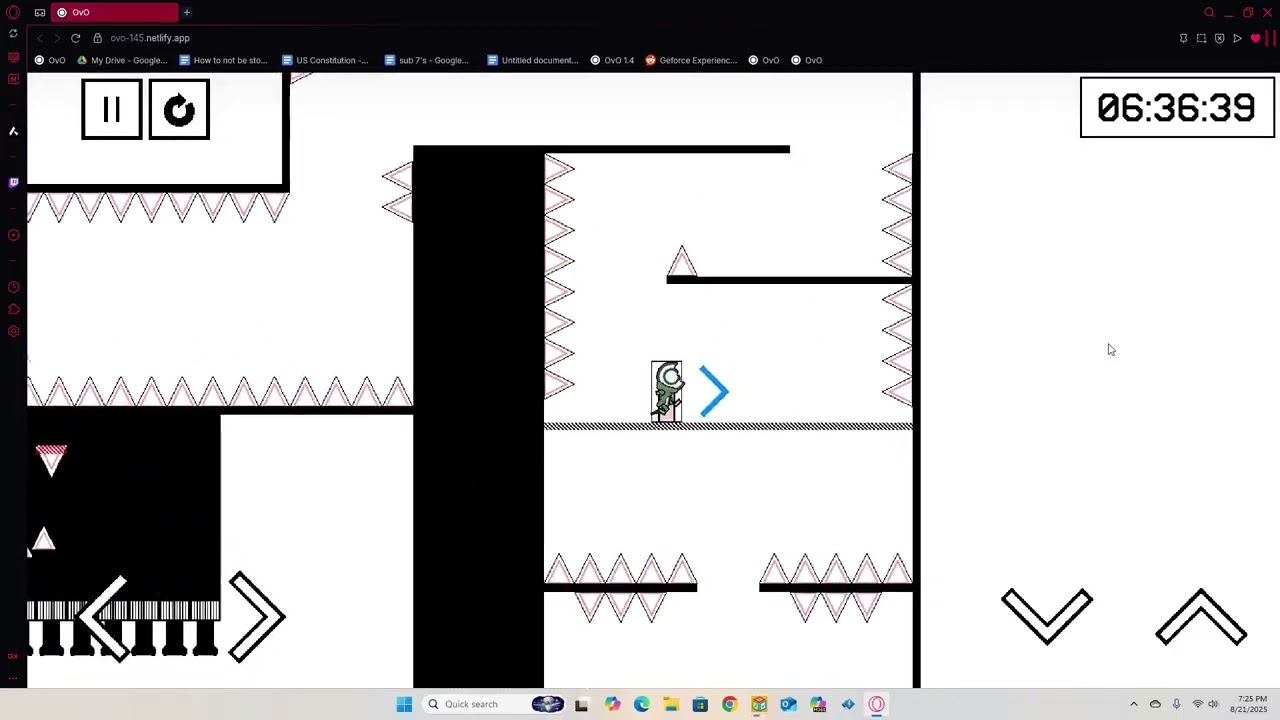Open Google Chrome from taskbar
1280x720 pixels.
click(729, 704)
